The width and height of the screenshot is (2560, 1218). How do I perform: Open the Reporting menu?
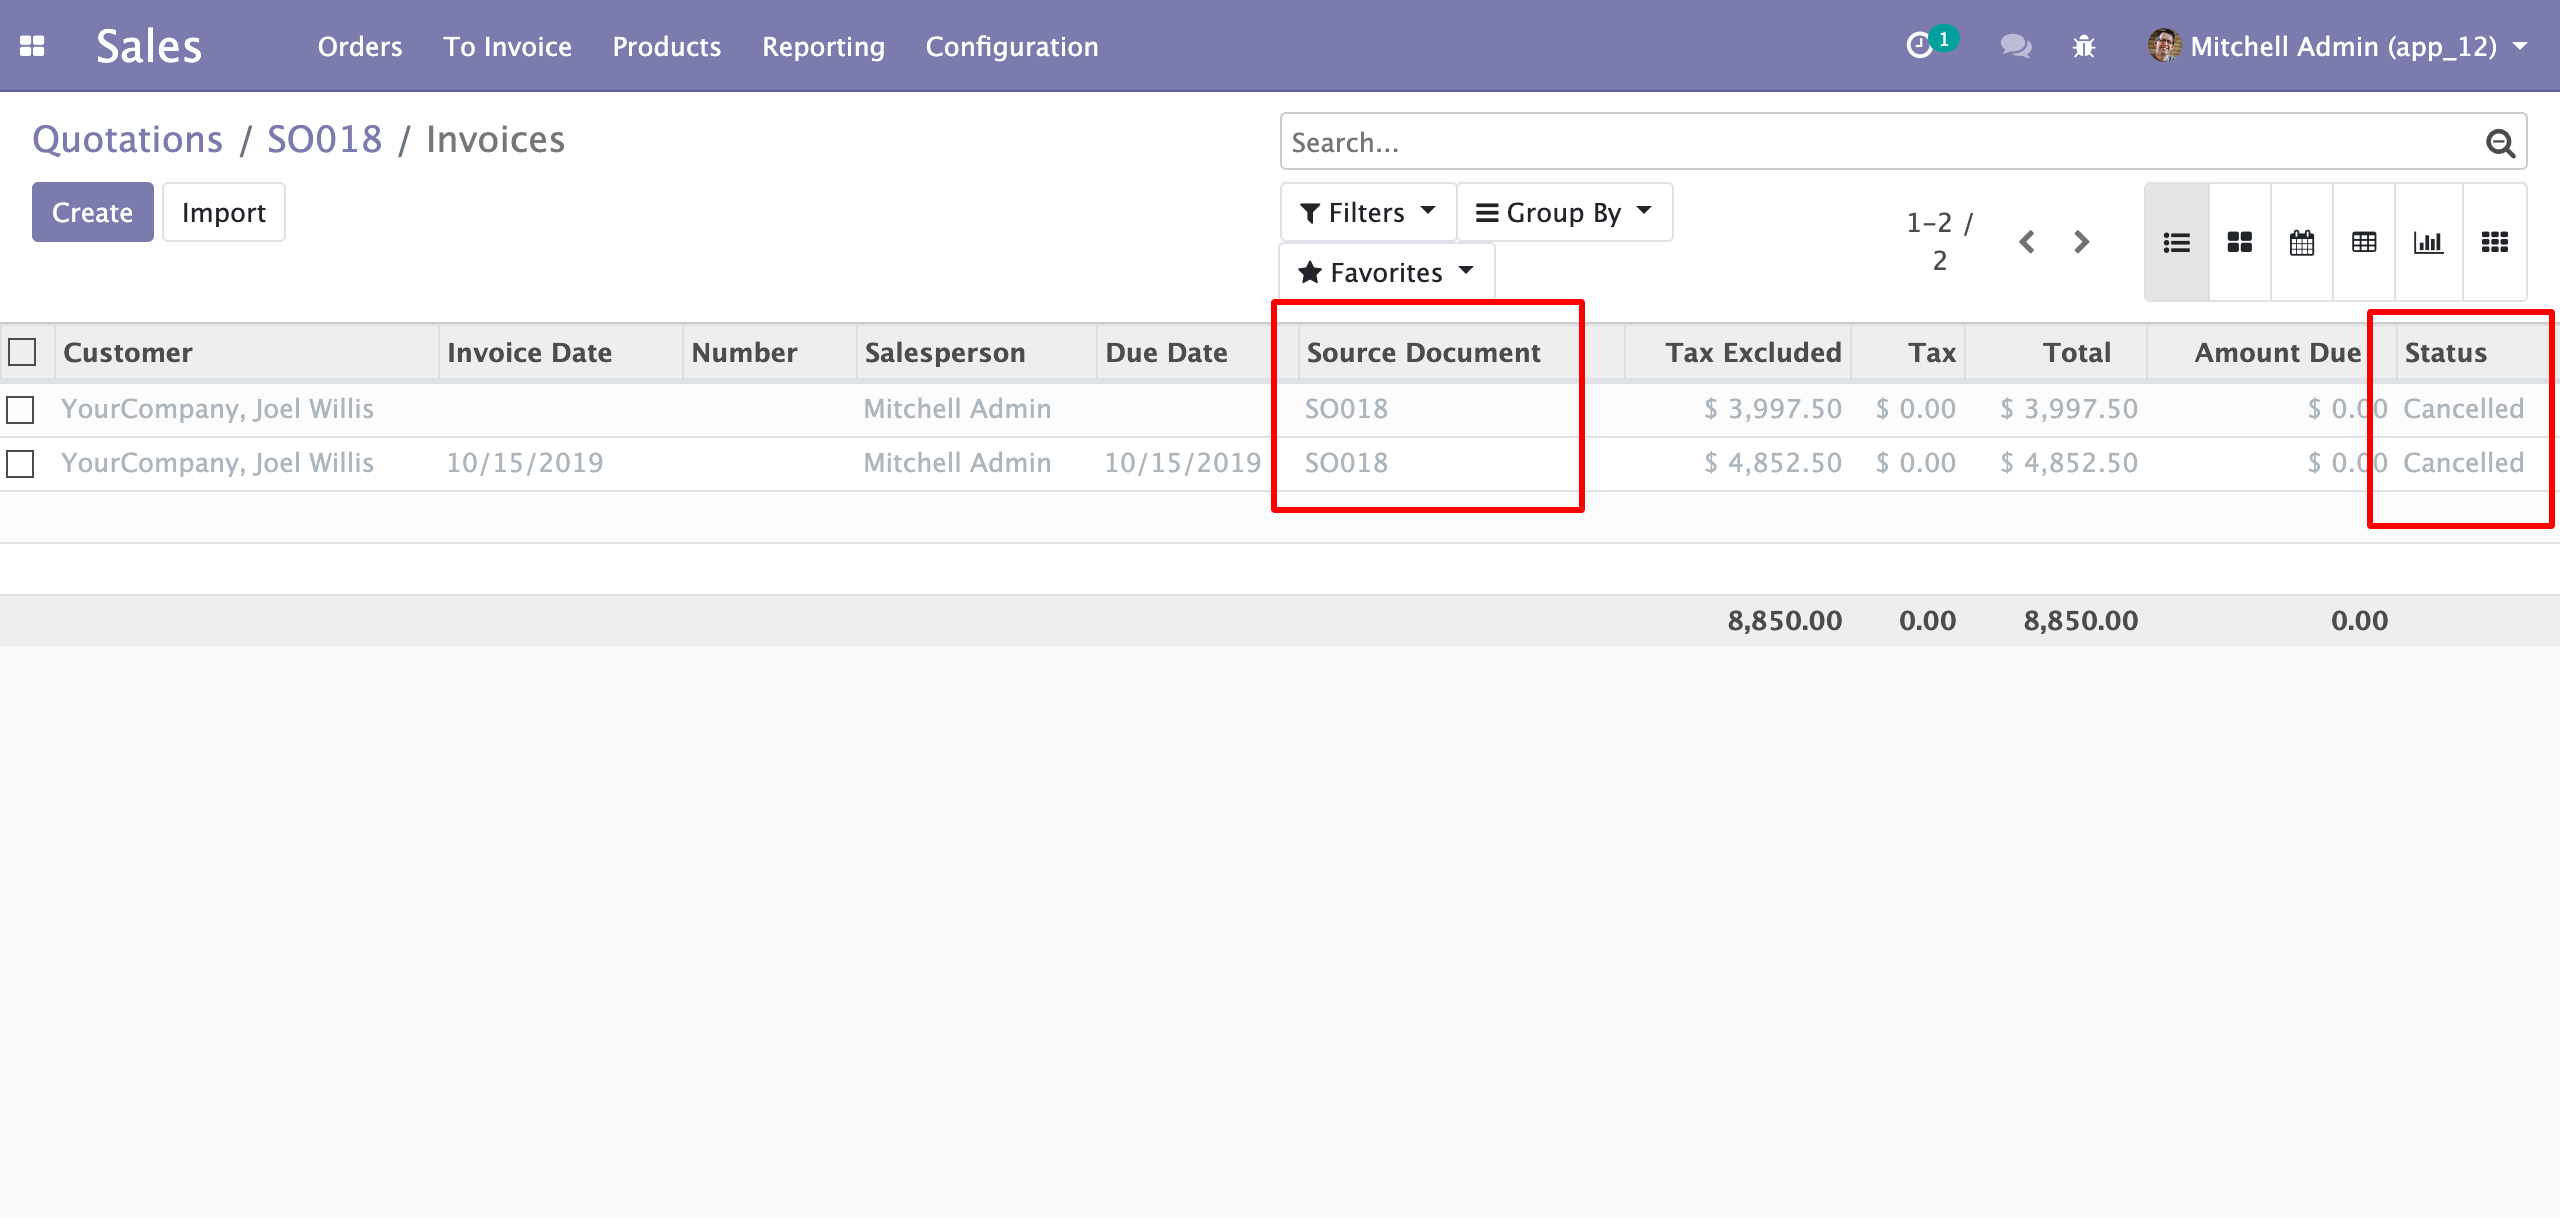coord(823,46)
